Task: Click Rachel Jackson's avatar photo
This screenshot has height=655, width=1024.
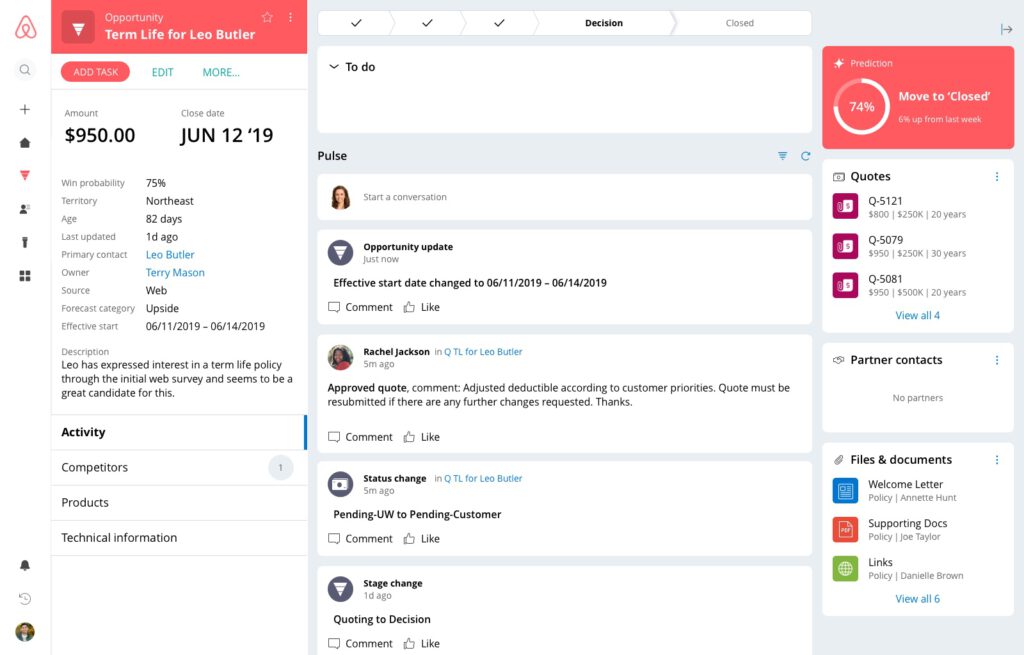Action: click(x=340, y=357)
